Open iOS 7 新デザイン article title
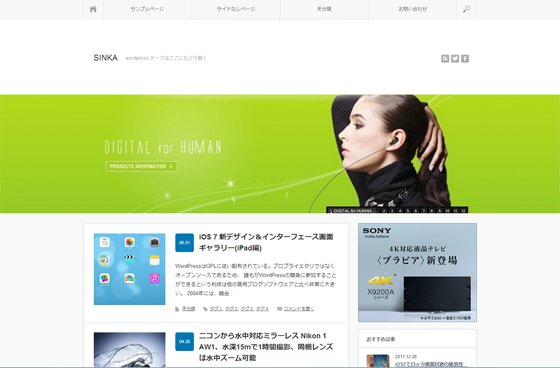 [266, 242]
